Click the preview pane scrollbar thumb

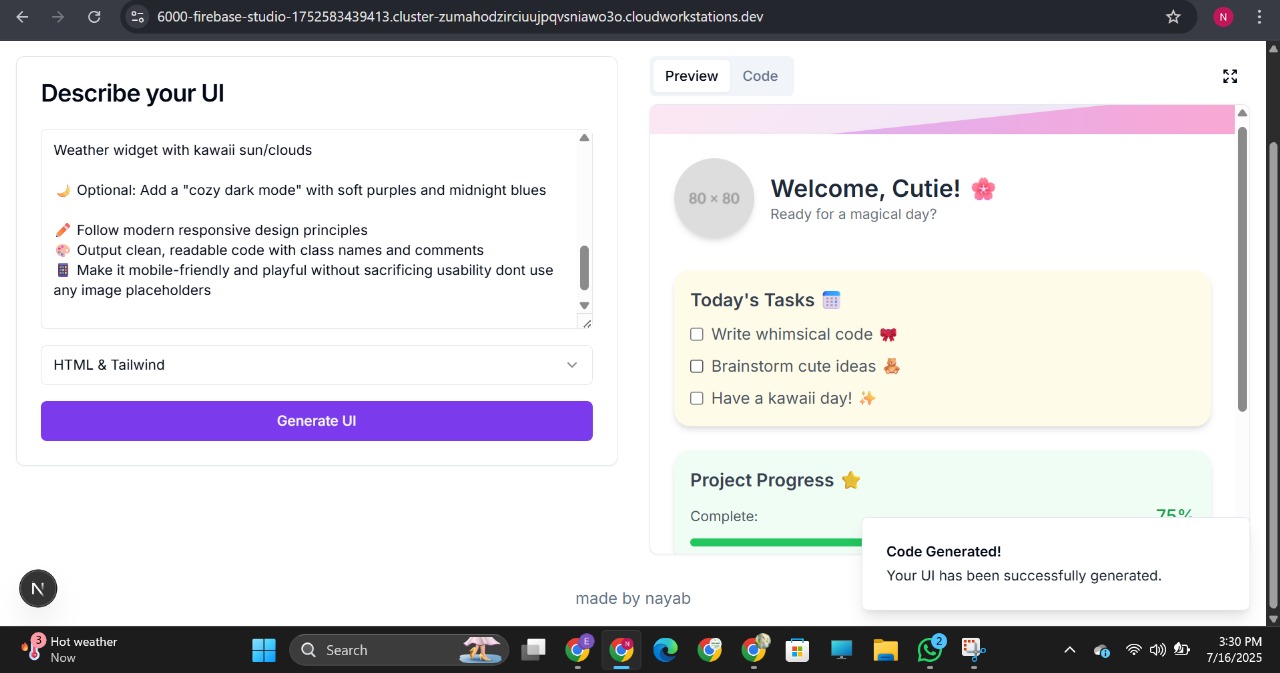[x=1243, y=268]
